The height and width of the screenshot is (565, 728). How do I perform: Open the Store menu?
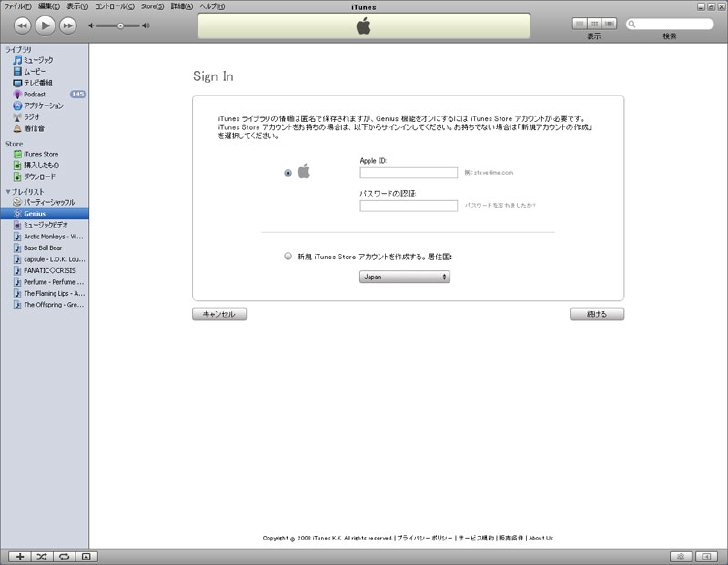(152, 6)
